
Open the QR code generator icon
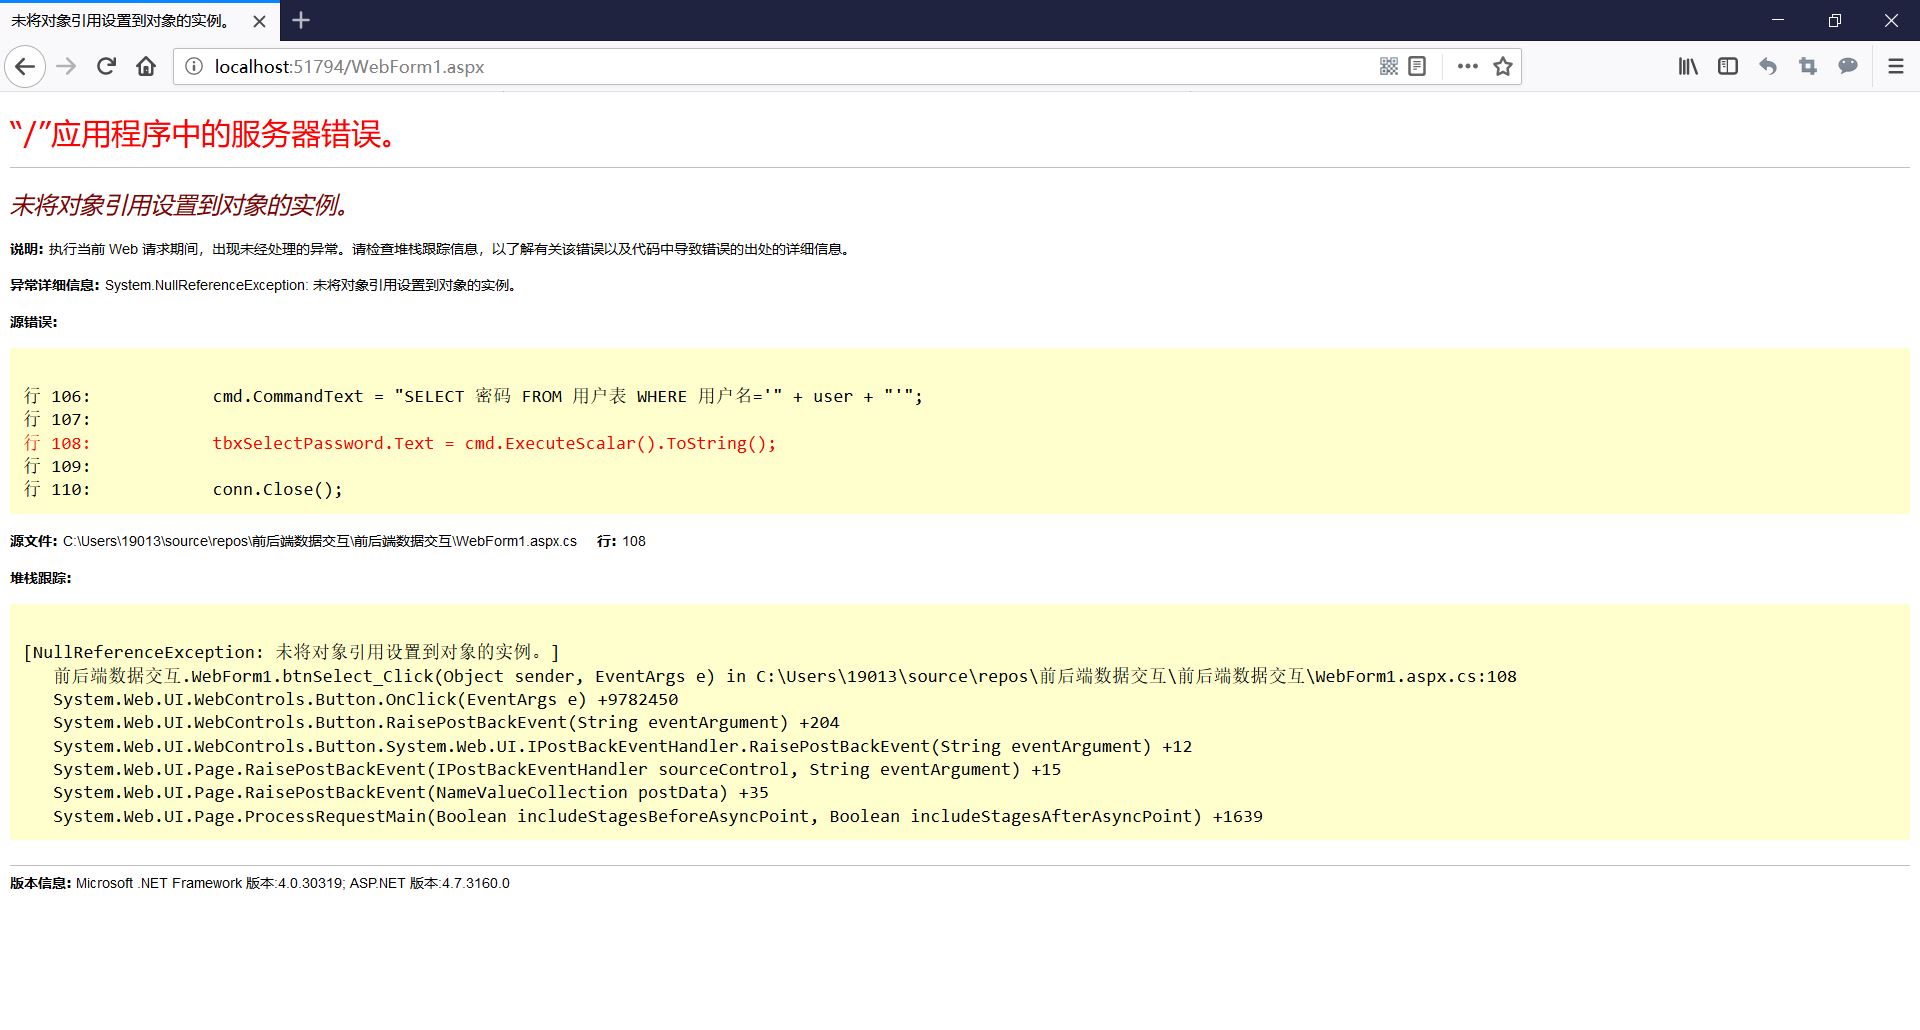tap(1389, 67)
